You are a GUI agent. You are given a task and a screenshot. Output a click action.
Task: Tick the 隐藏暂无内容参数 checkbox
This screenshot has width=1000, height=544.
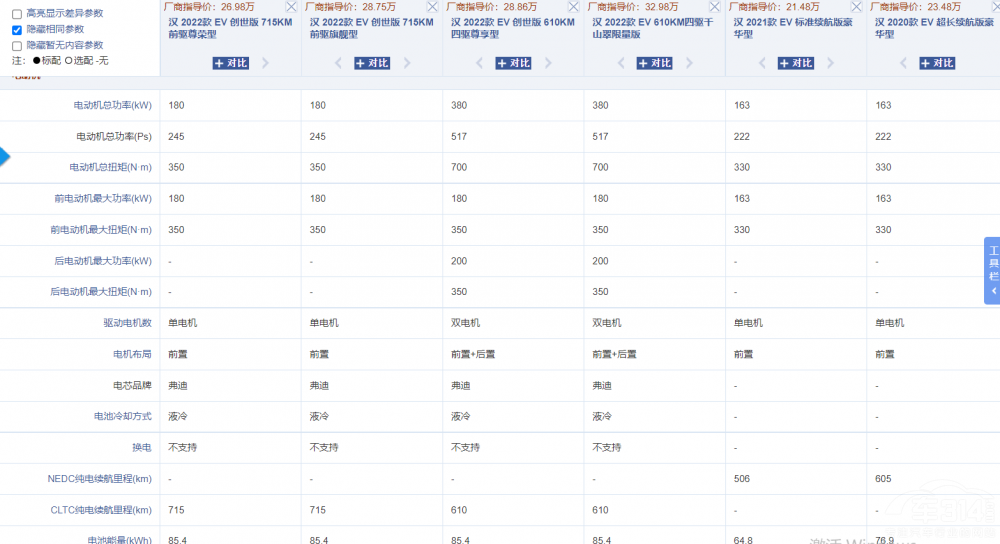click(x=17, y=46)
